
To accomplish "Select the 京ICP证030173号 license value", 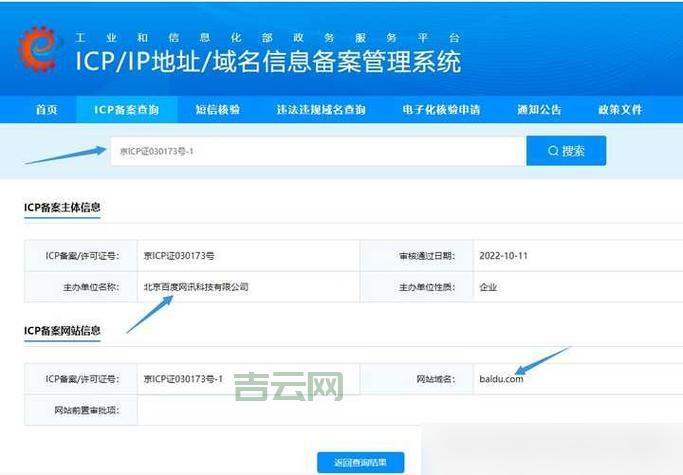I will 179,256.
